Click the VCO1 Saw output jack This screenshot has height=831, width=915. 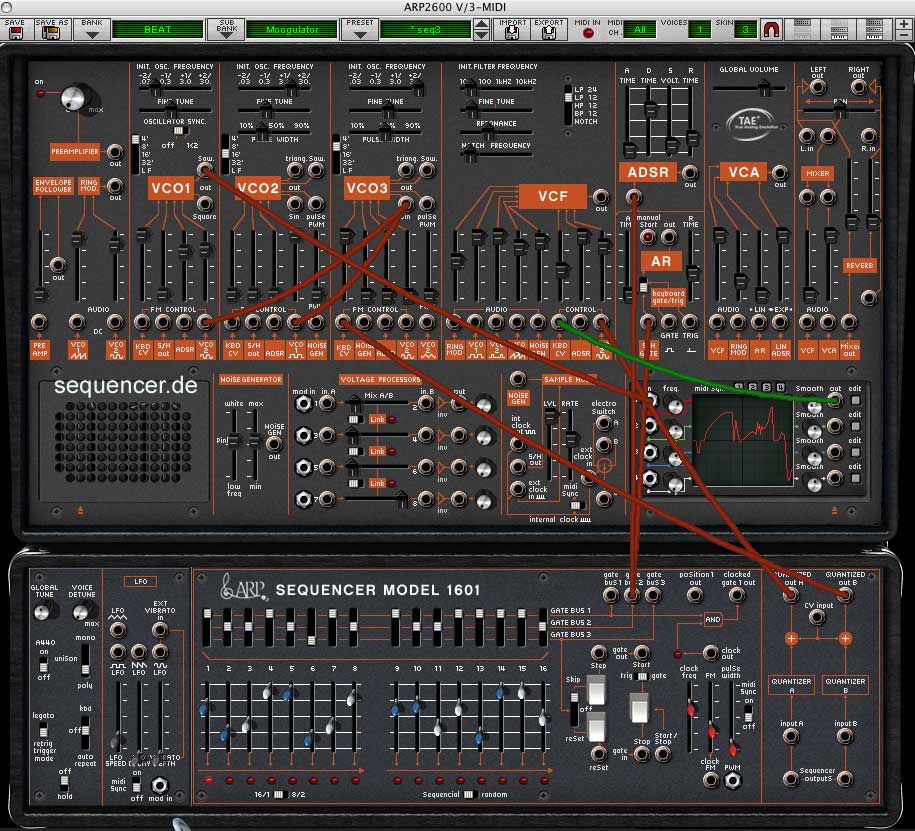click(x=205, y=170)
